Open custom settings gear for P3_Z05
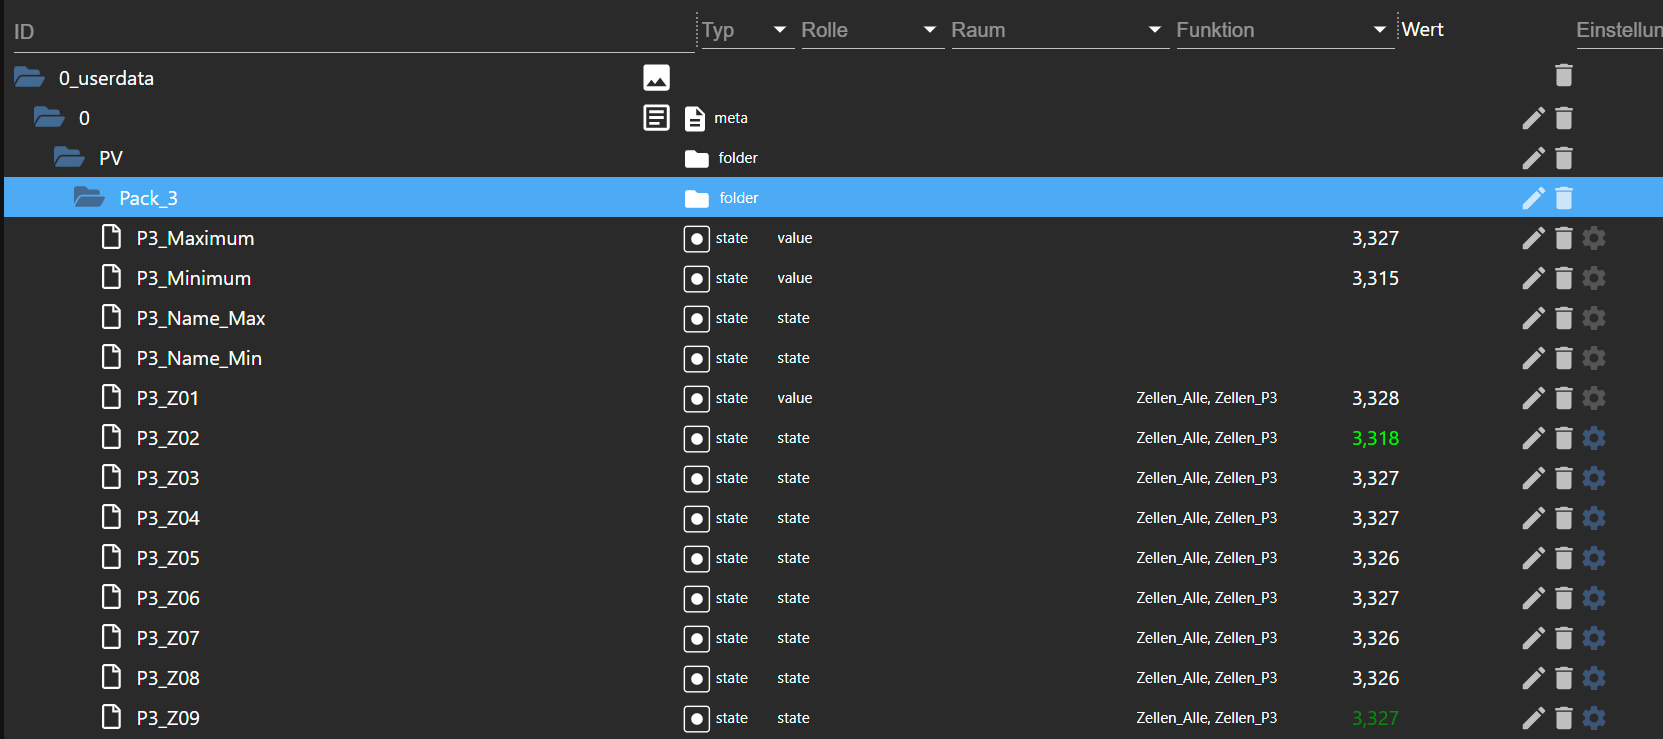 click(1594, 558)
